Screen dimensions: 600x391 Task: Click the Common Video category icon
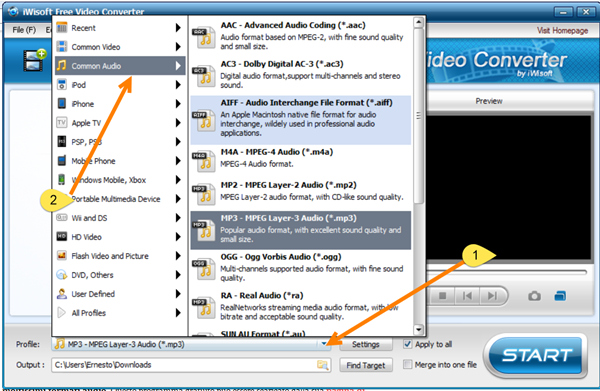pyautogui.click(x=62, y=47)
